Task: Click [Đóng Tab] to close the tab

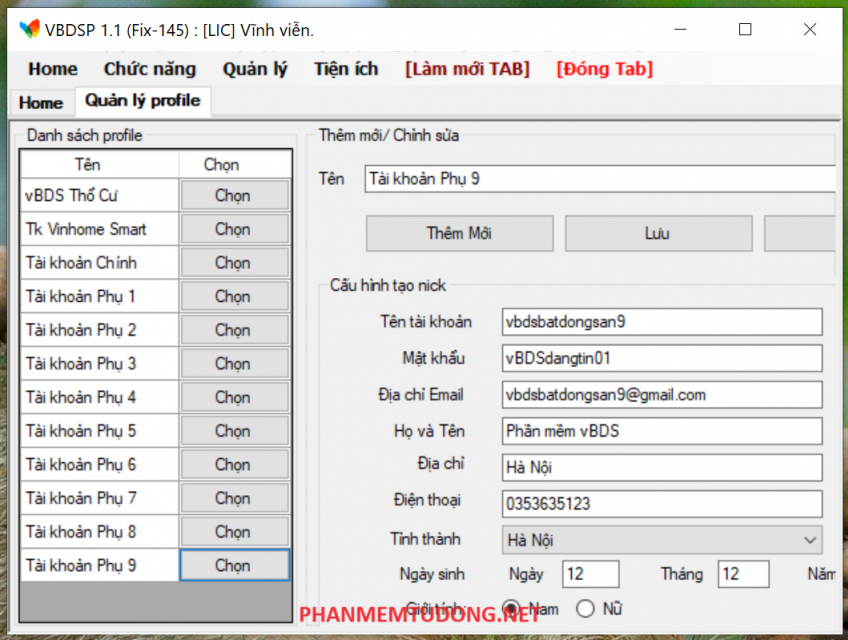Action: [603, 69]
